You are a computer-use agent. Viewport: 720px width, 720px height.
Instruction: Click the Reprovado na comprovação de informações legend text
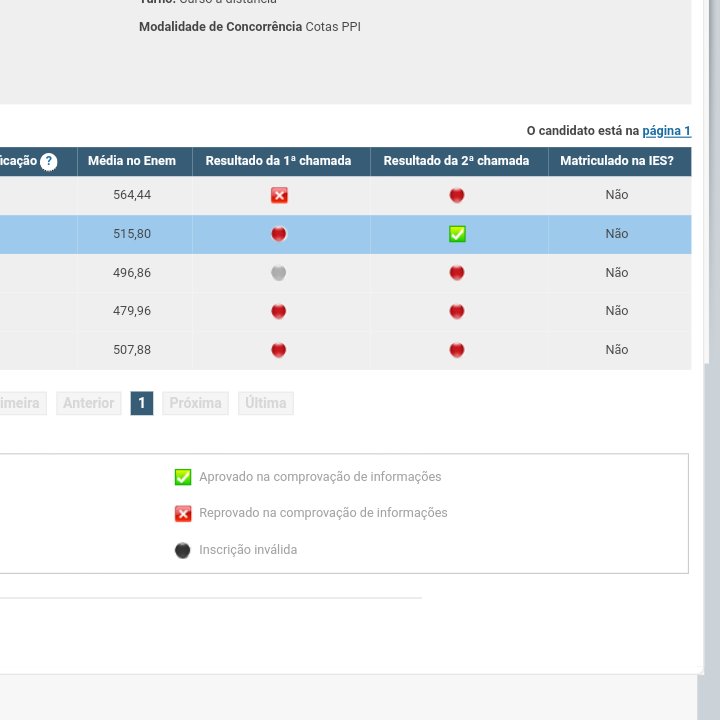pyautogui.click(x=323, y=513)
